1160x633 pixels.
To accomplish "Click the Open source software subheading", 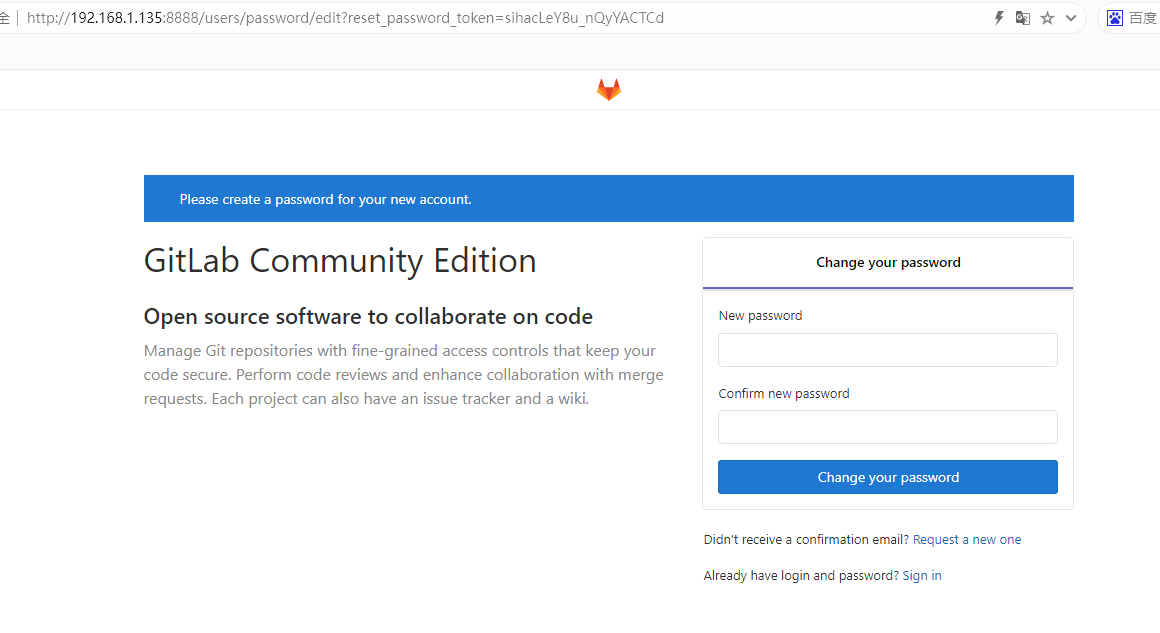I will point(368,317).
